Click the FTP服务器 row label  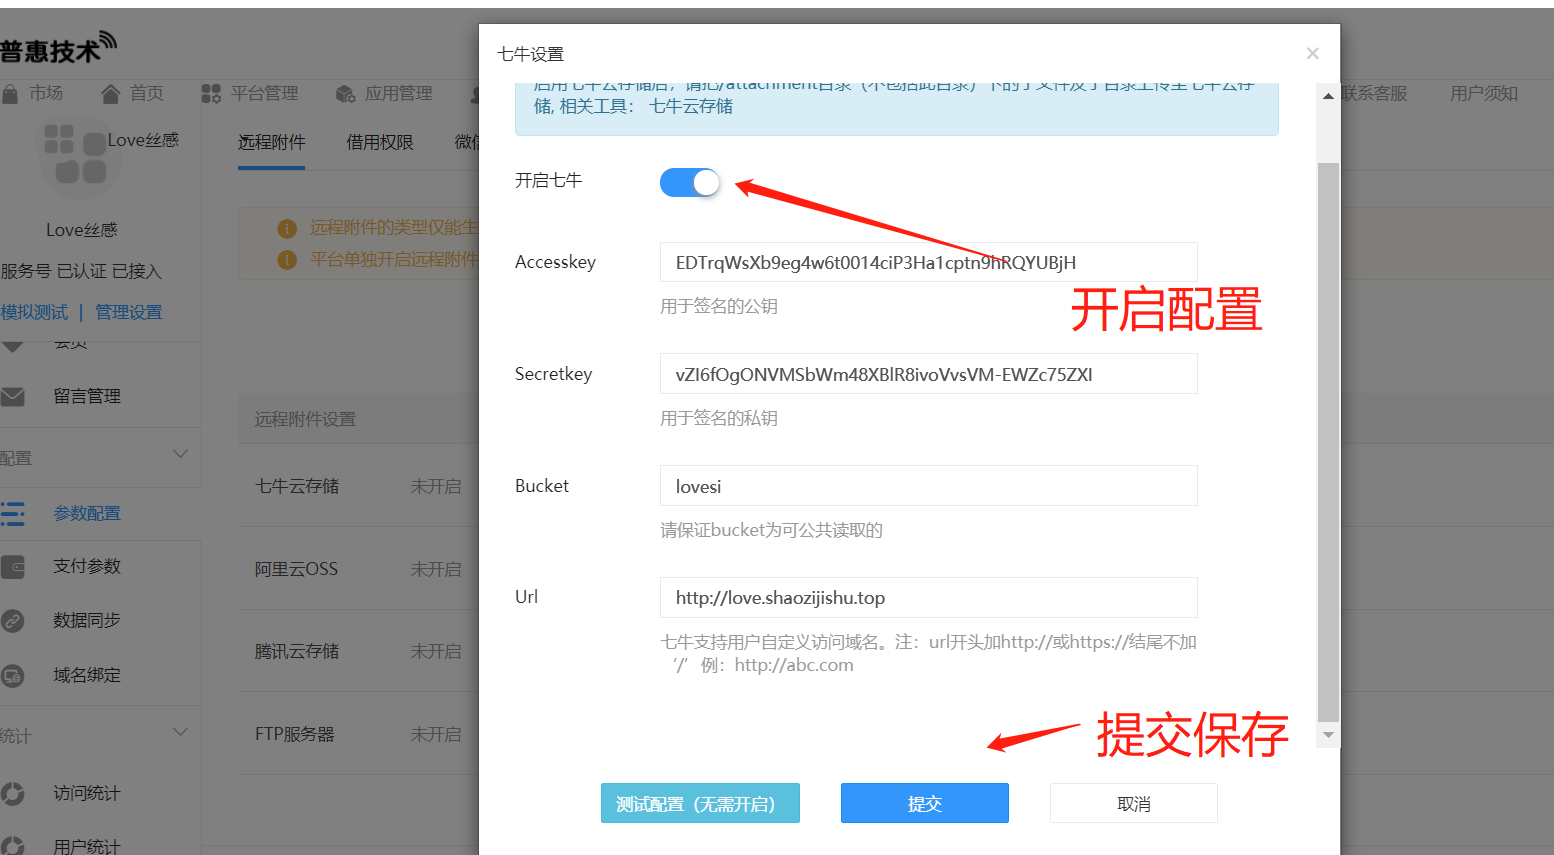(x=295, y=734)
